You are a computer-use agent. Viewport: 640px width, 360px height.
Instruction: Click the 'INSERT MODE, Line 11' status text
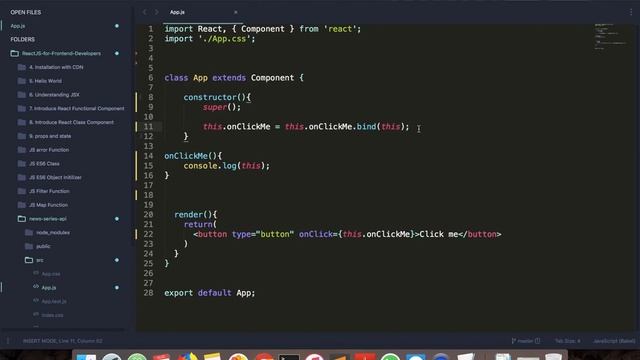(x=63, y=341)
